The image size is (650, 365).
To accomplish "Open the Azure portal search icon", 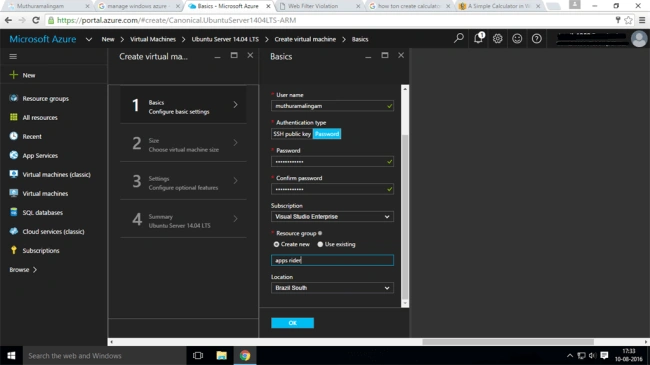I will (458, 39).
